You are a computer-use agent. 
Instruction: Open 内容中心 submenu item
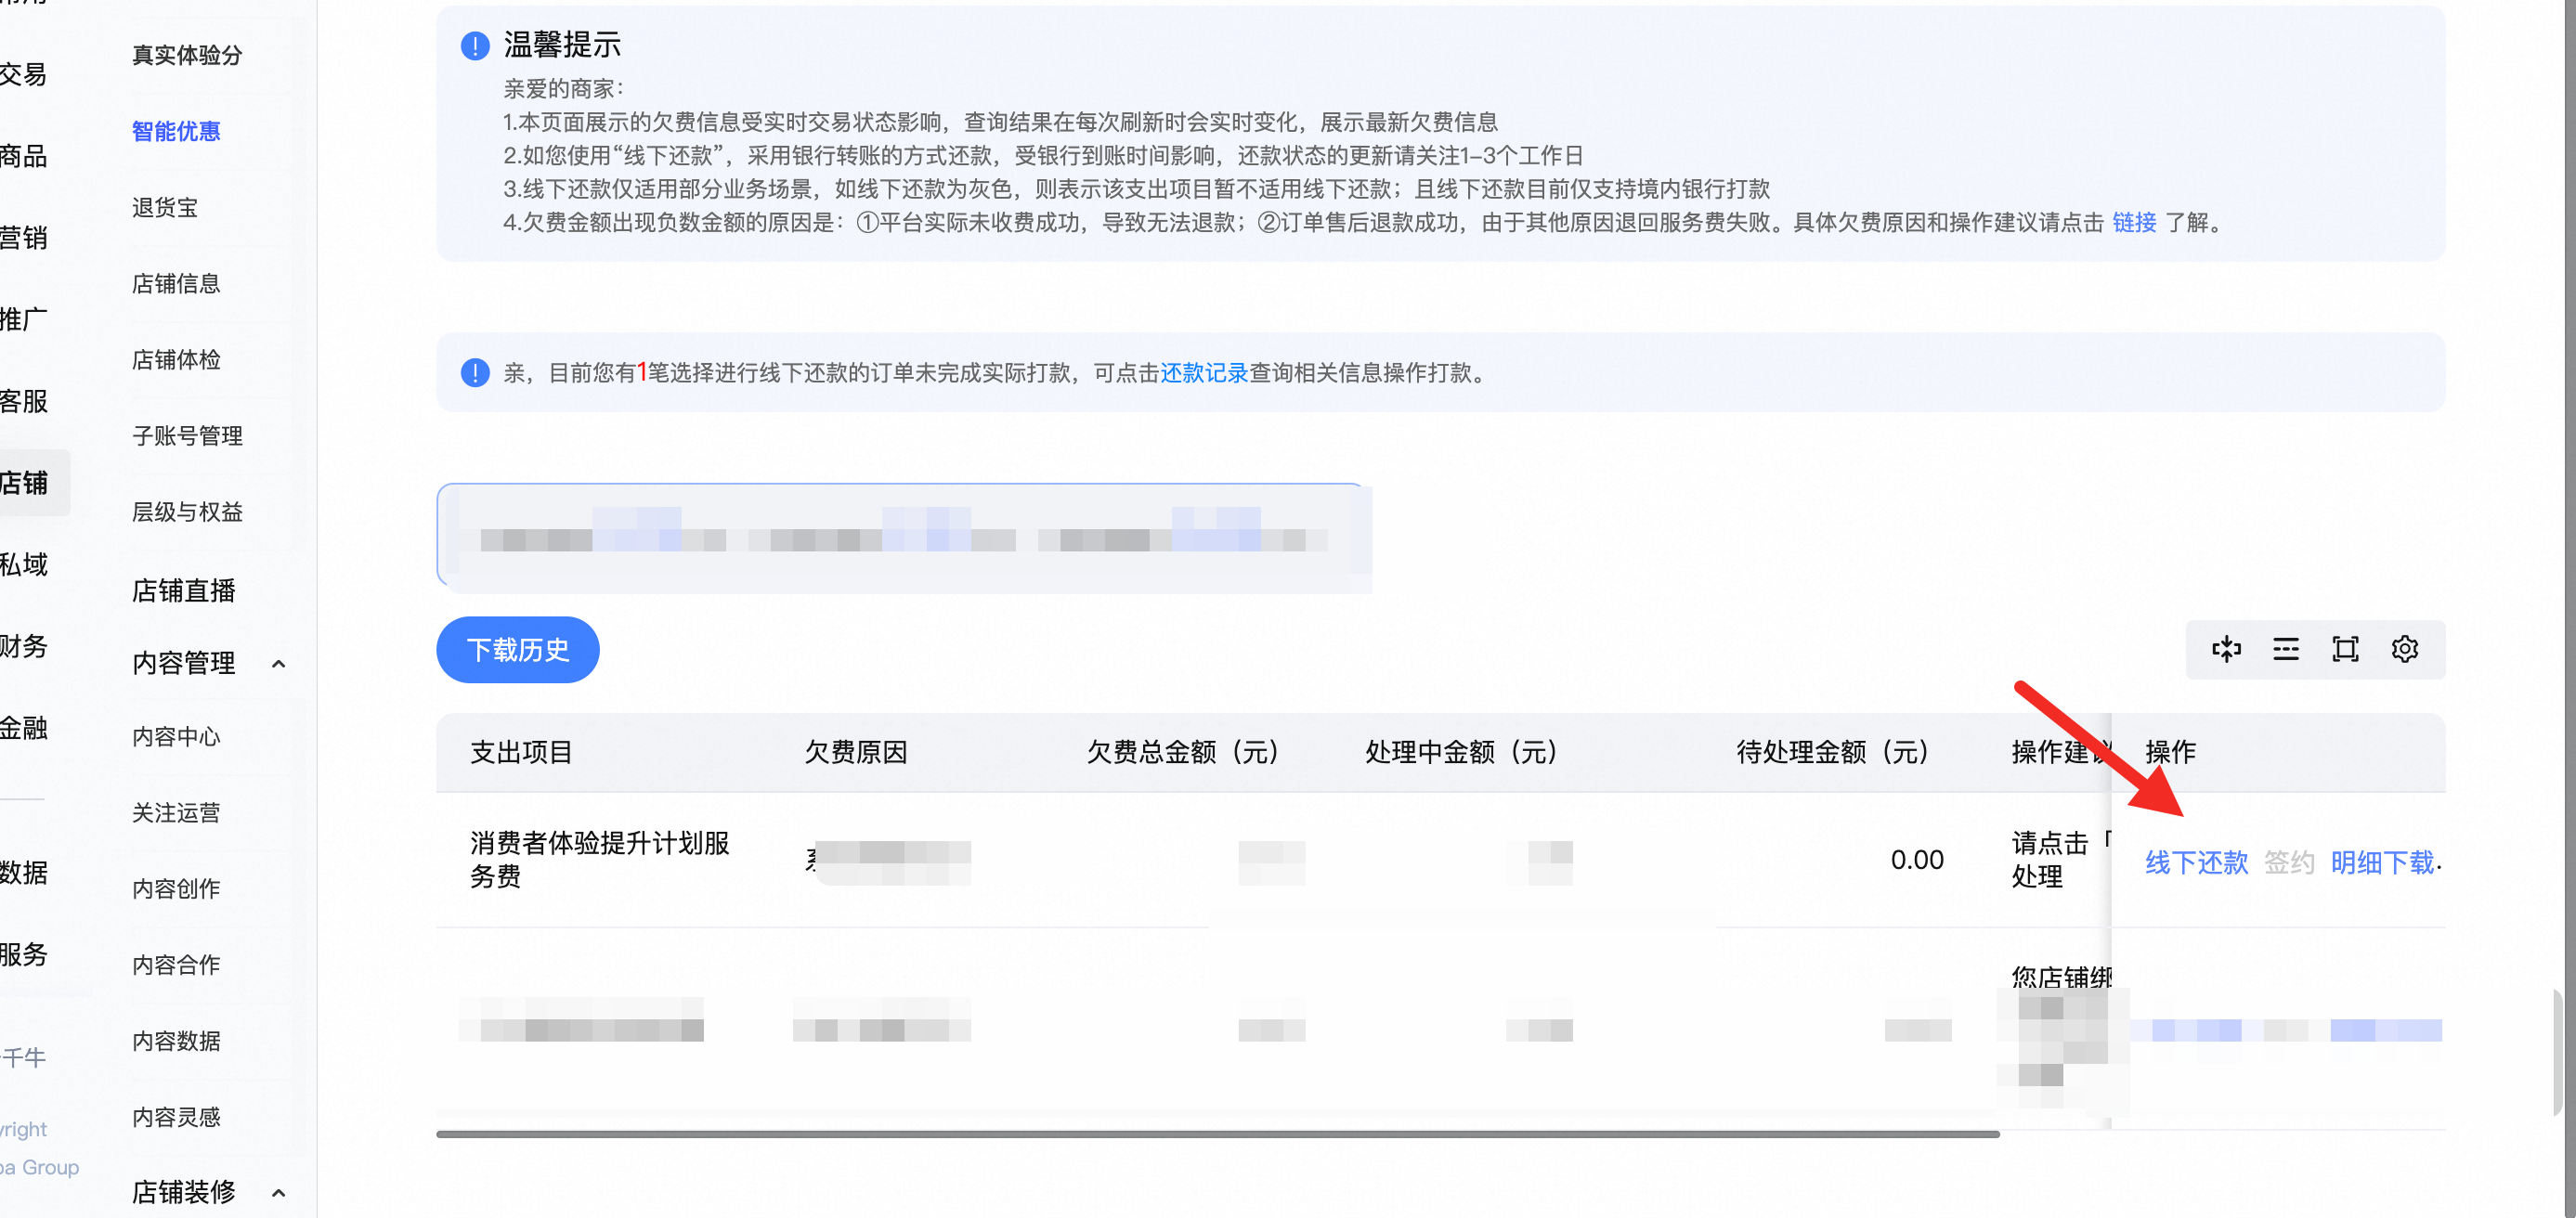click(x=176, y=736)
